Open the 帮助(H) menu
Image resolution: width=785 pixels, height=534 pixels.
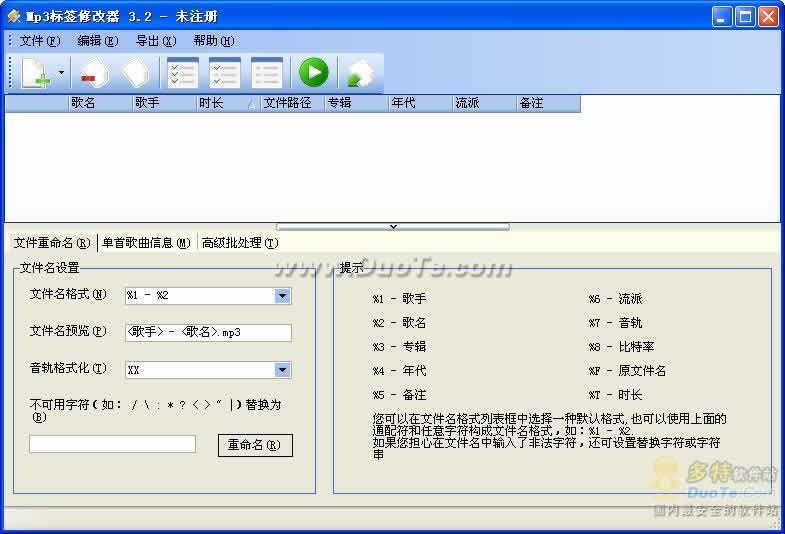[x=214, y=41]
